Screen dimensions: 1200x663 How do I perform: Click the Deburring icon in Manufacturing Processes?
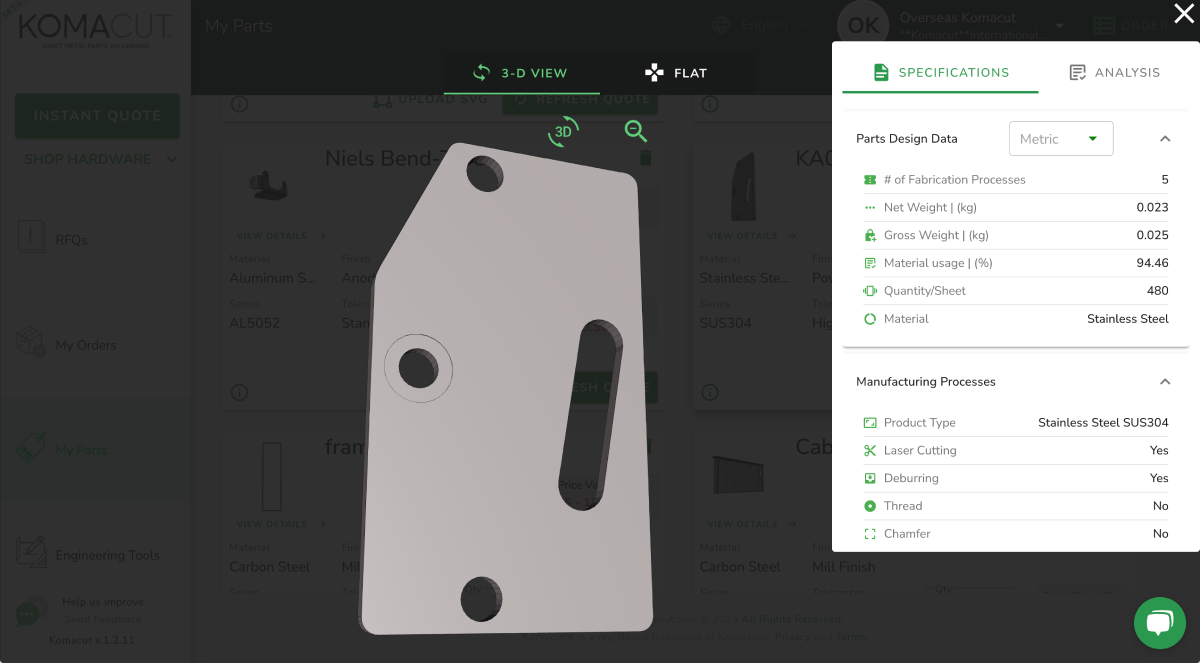point(872,478)
